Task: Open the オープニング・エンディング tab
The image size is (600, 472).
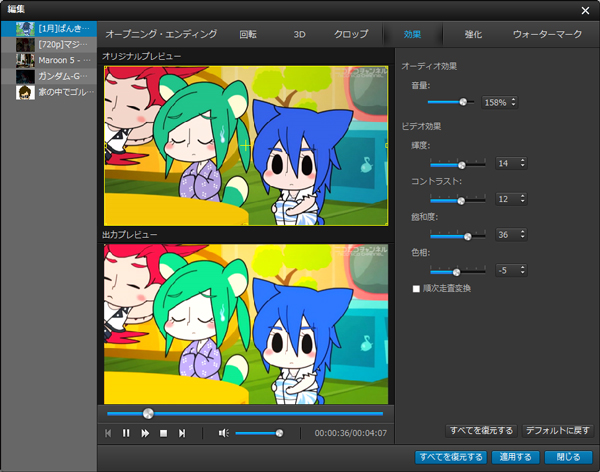Action: [x=161, y=34]
